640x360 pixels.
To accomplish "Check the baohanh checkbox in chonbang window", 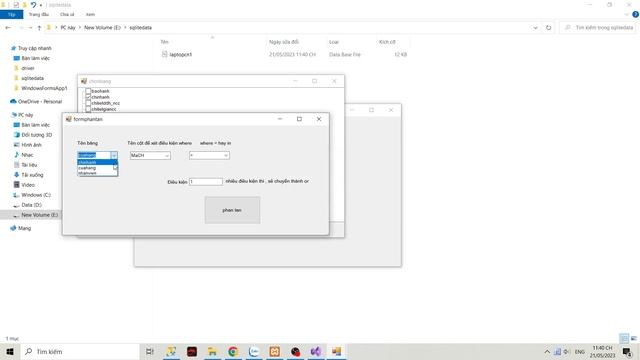I will point(88,91).
